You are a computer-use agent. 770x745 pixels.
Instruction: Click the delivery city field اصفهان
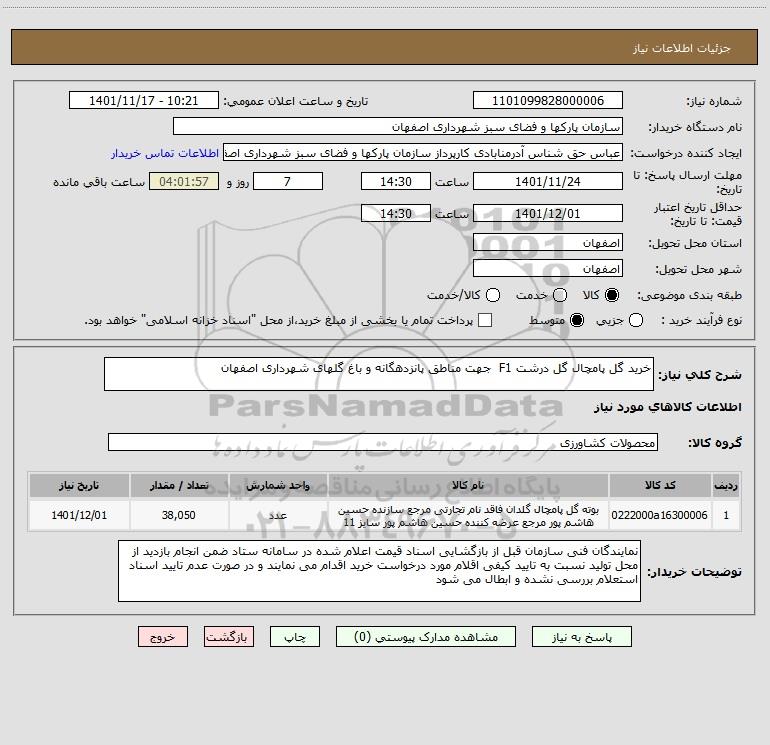click(x=548, y=269)
